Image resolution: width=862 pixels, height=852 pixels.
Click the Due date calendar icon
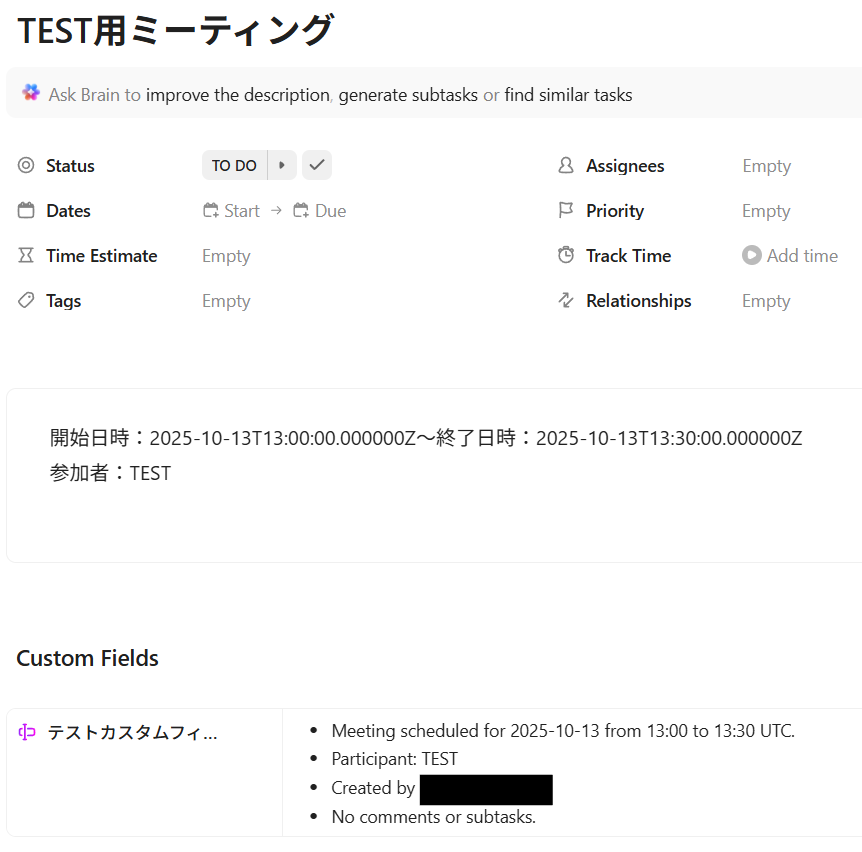301,211
